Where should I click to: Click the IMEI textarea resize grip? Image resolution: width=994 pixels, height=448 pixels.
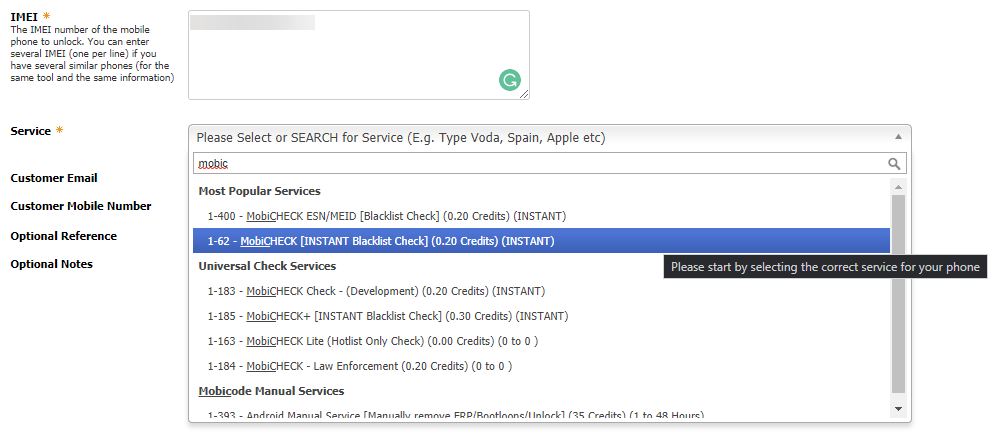pyautogui.click(x=524, y=94)
